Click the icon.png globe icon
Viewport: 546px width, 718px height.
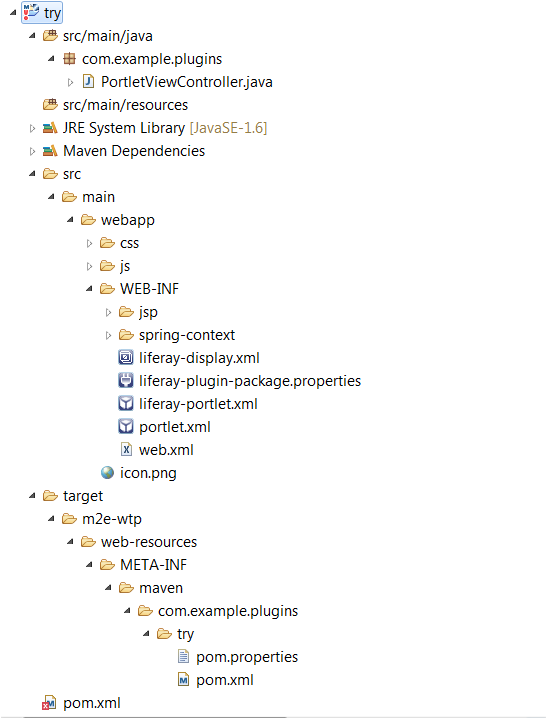107,472
